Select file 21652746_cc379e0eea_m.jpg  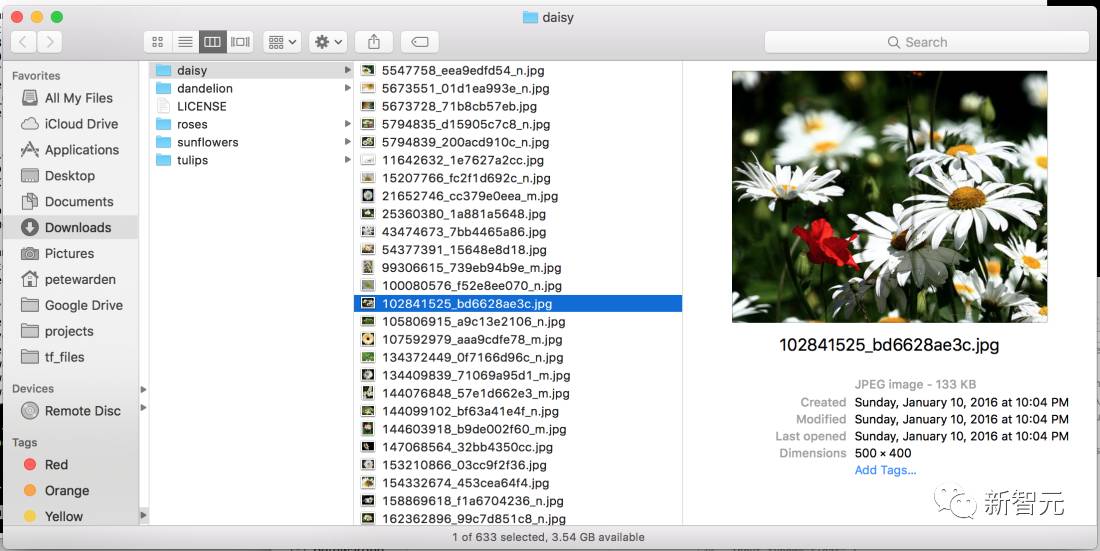[518, 196]
